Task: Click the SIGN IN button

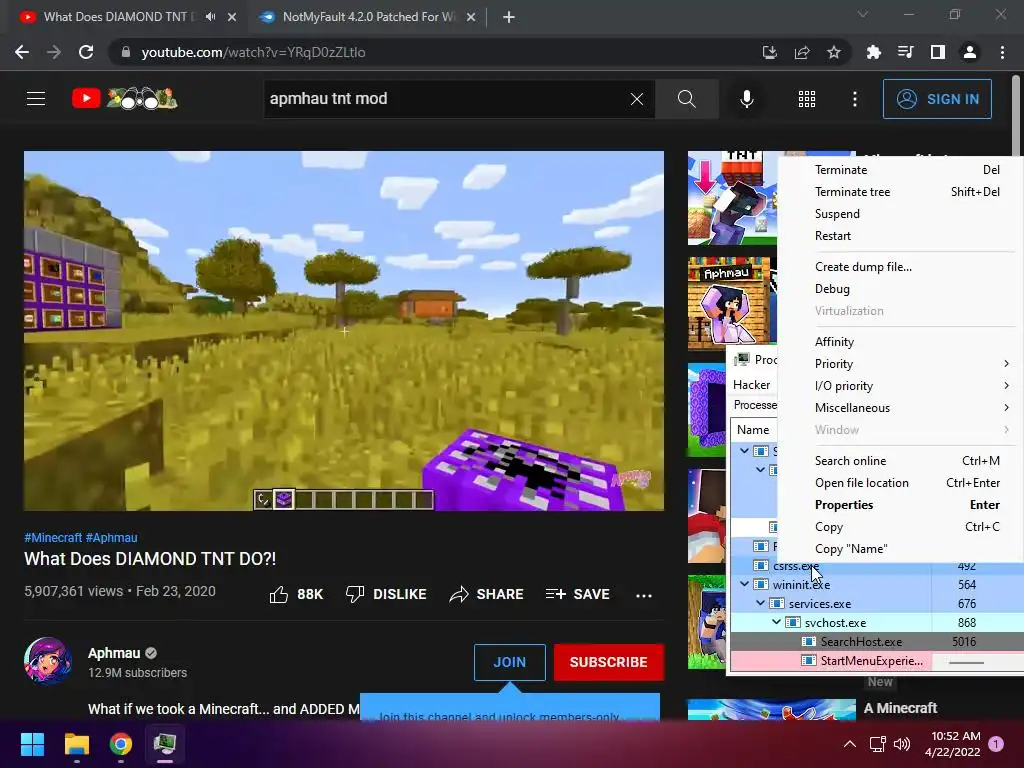Action: [x=937, y=99]
